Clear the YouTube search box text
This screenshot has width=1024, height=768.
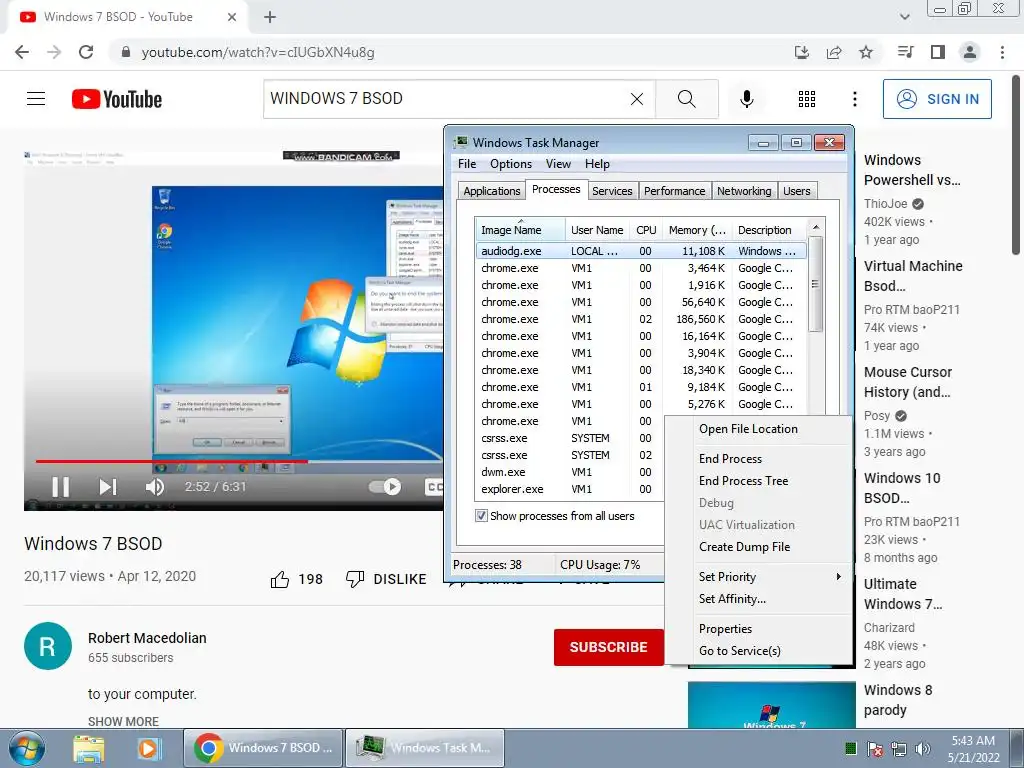(637, 99)
